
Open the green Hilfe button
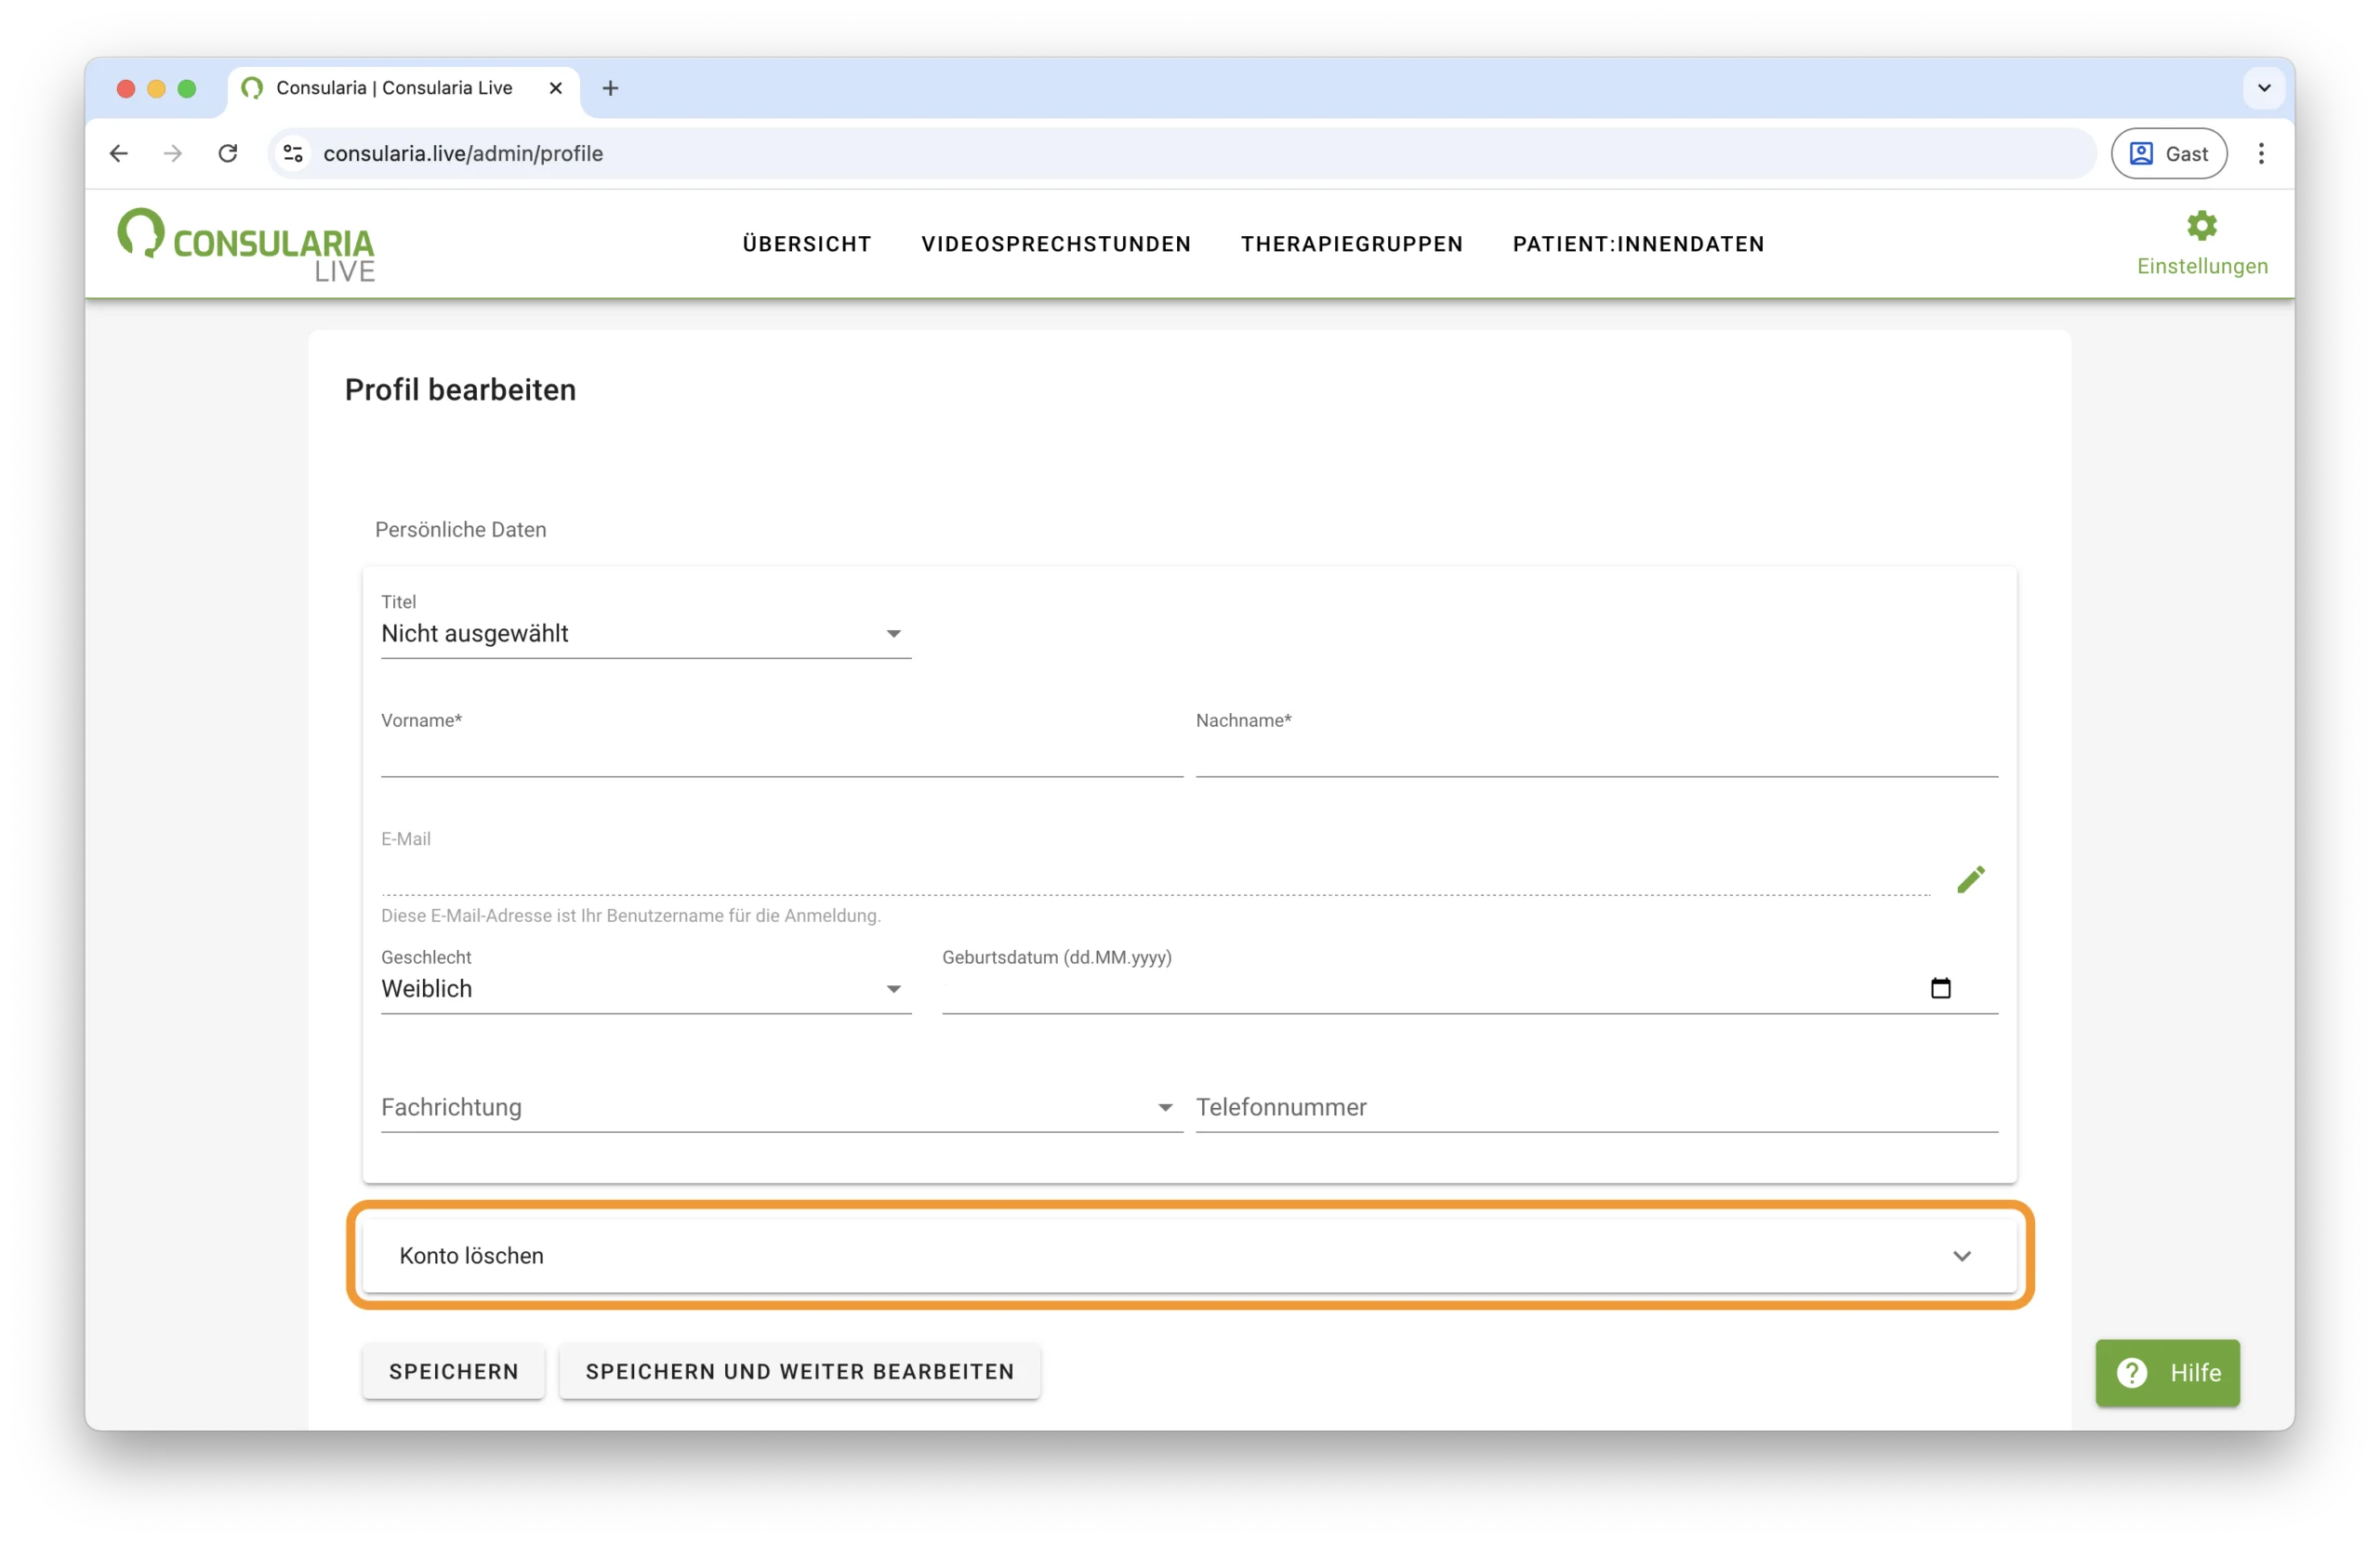pos(2167,1372)
